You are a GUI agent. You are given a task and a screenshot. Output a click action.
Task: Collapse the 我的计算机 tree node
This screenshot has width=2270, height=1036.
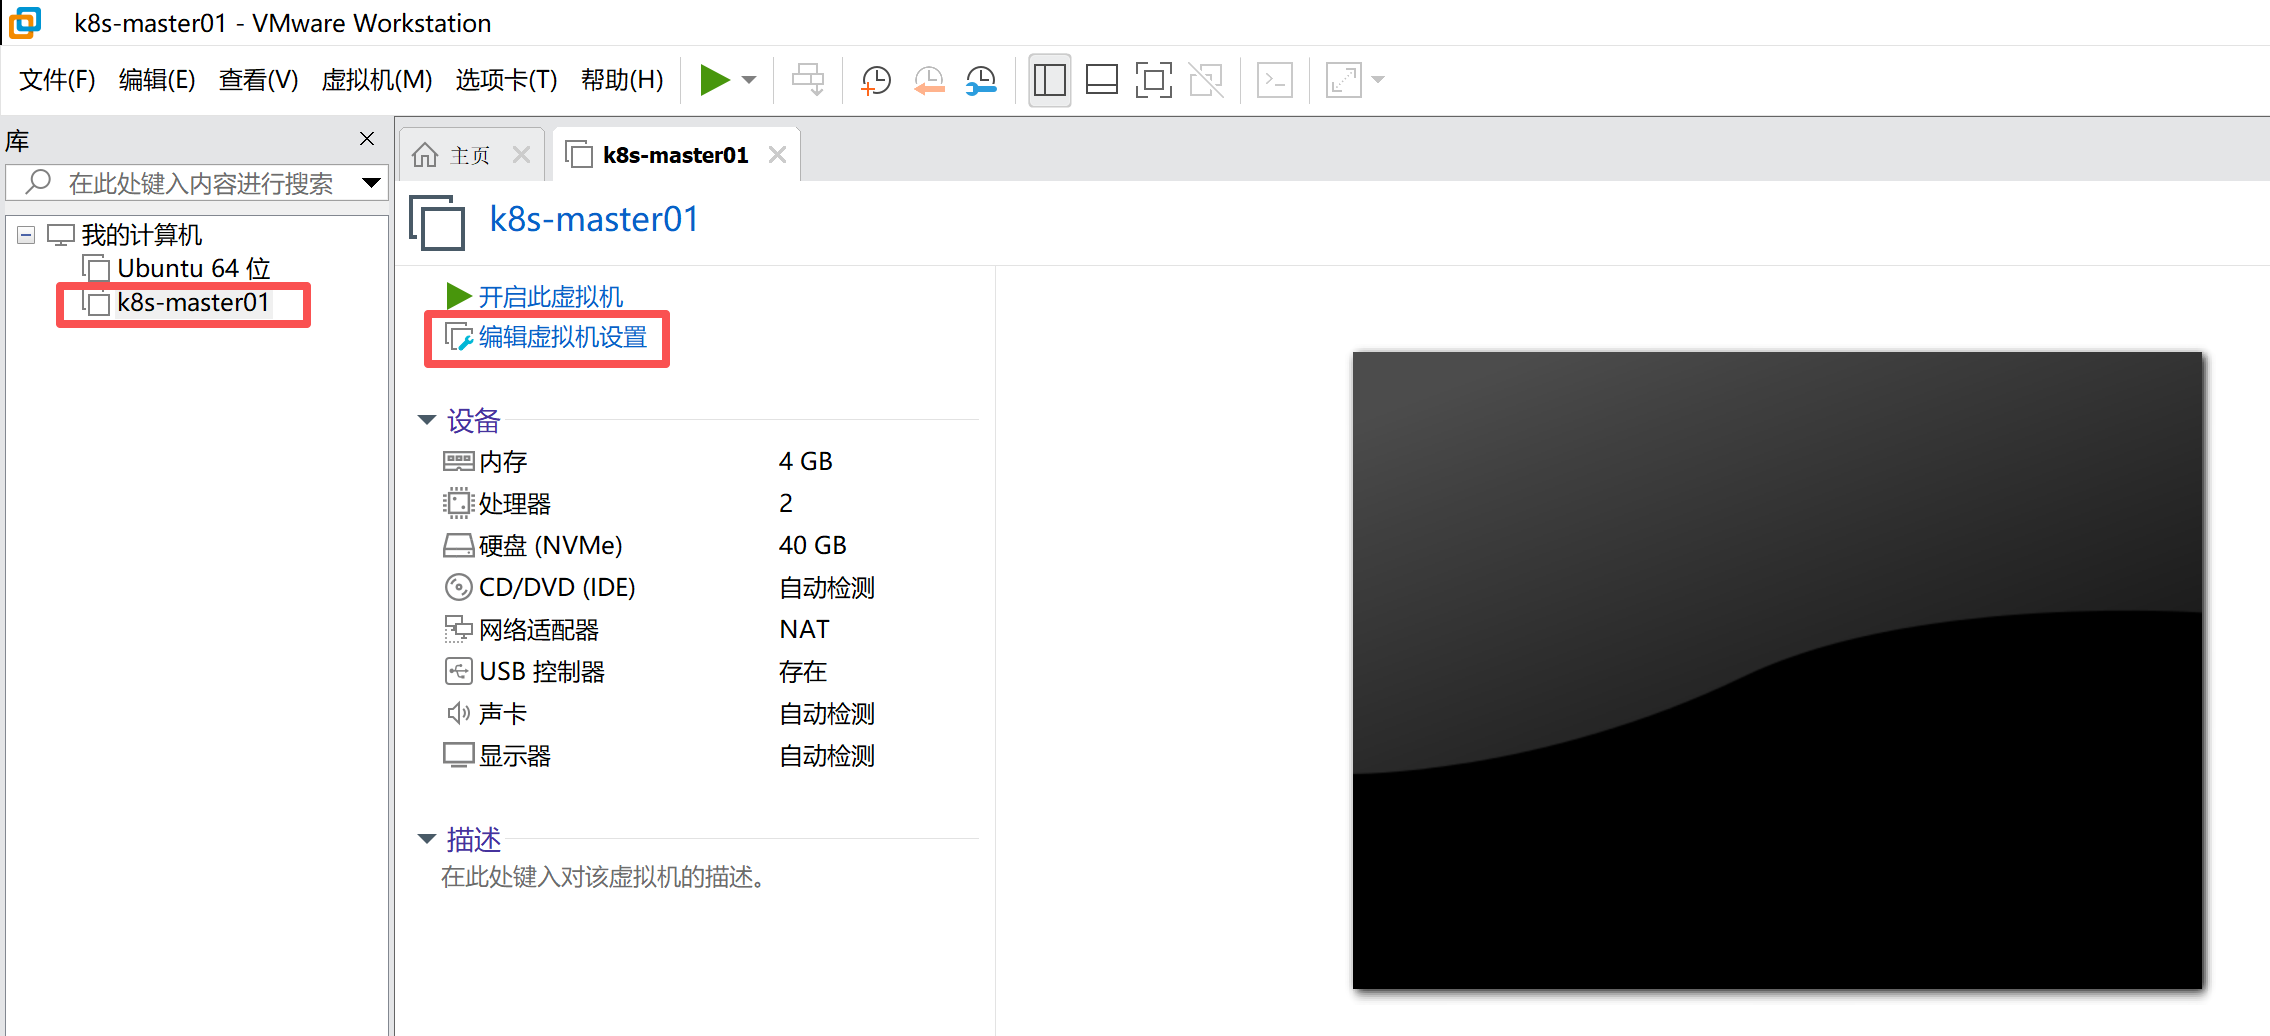tap(26, 235)
